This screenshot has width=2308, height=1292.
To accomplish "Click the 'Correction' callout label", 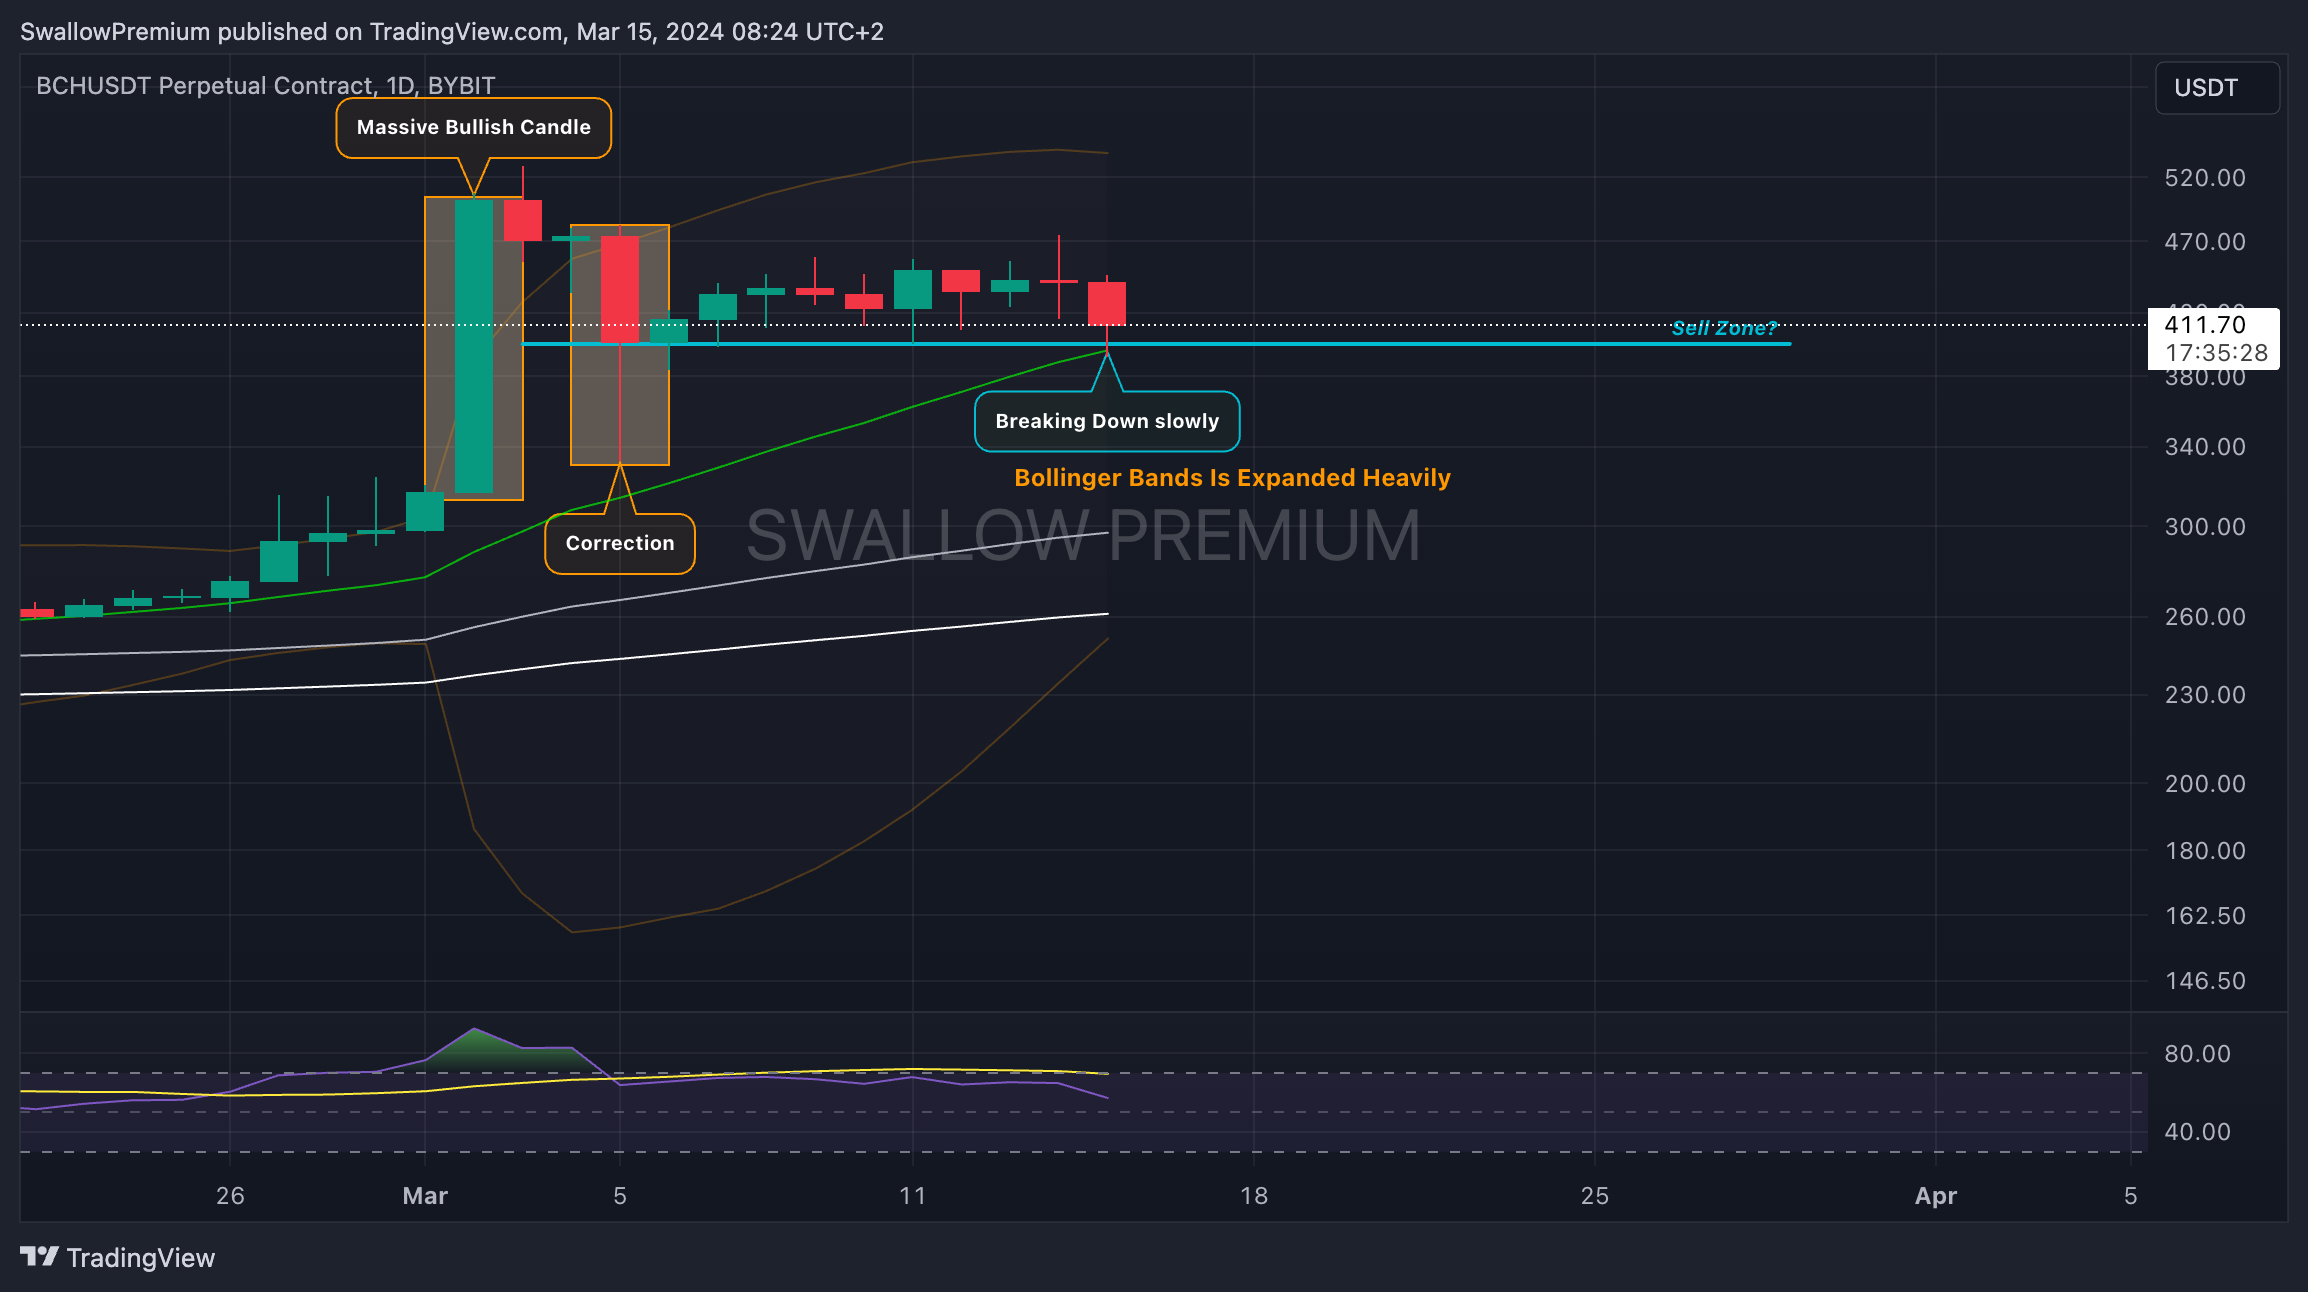I will pos(620,544).
